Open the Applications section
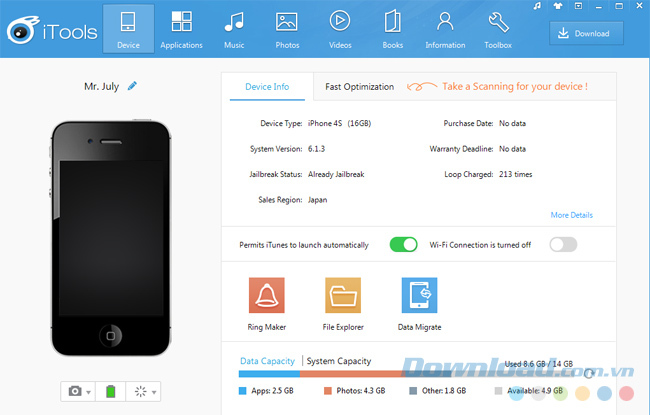 181,29
